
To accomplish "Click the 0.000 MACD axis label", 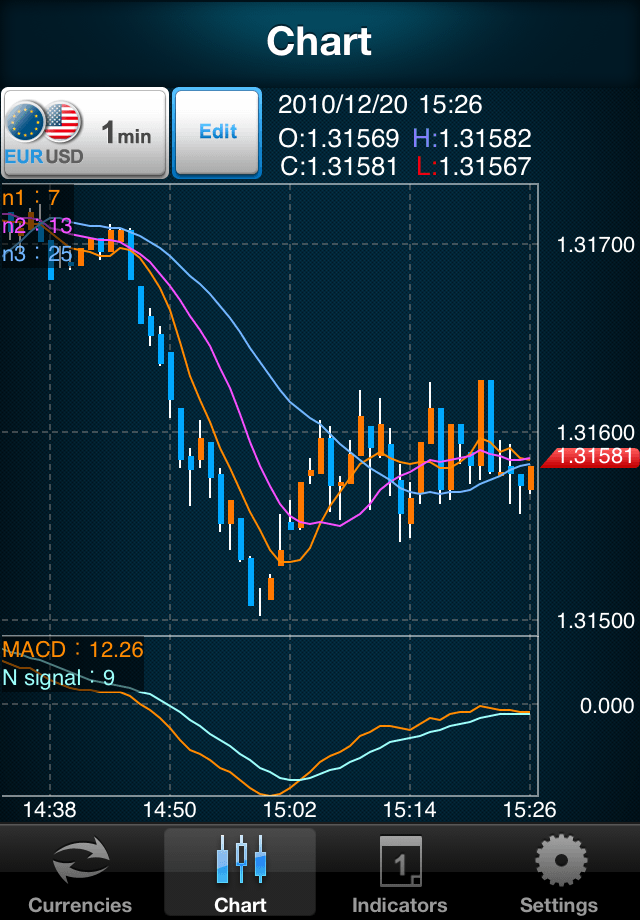I will click(x=607, y=705).
